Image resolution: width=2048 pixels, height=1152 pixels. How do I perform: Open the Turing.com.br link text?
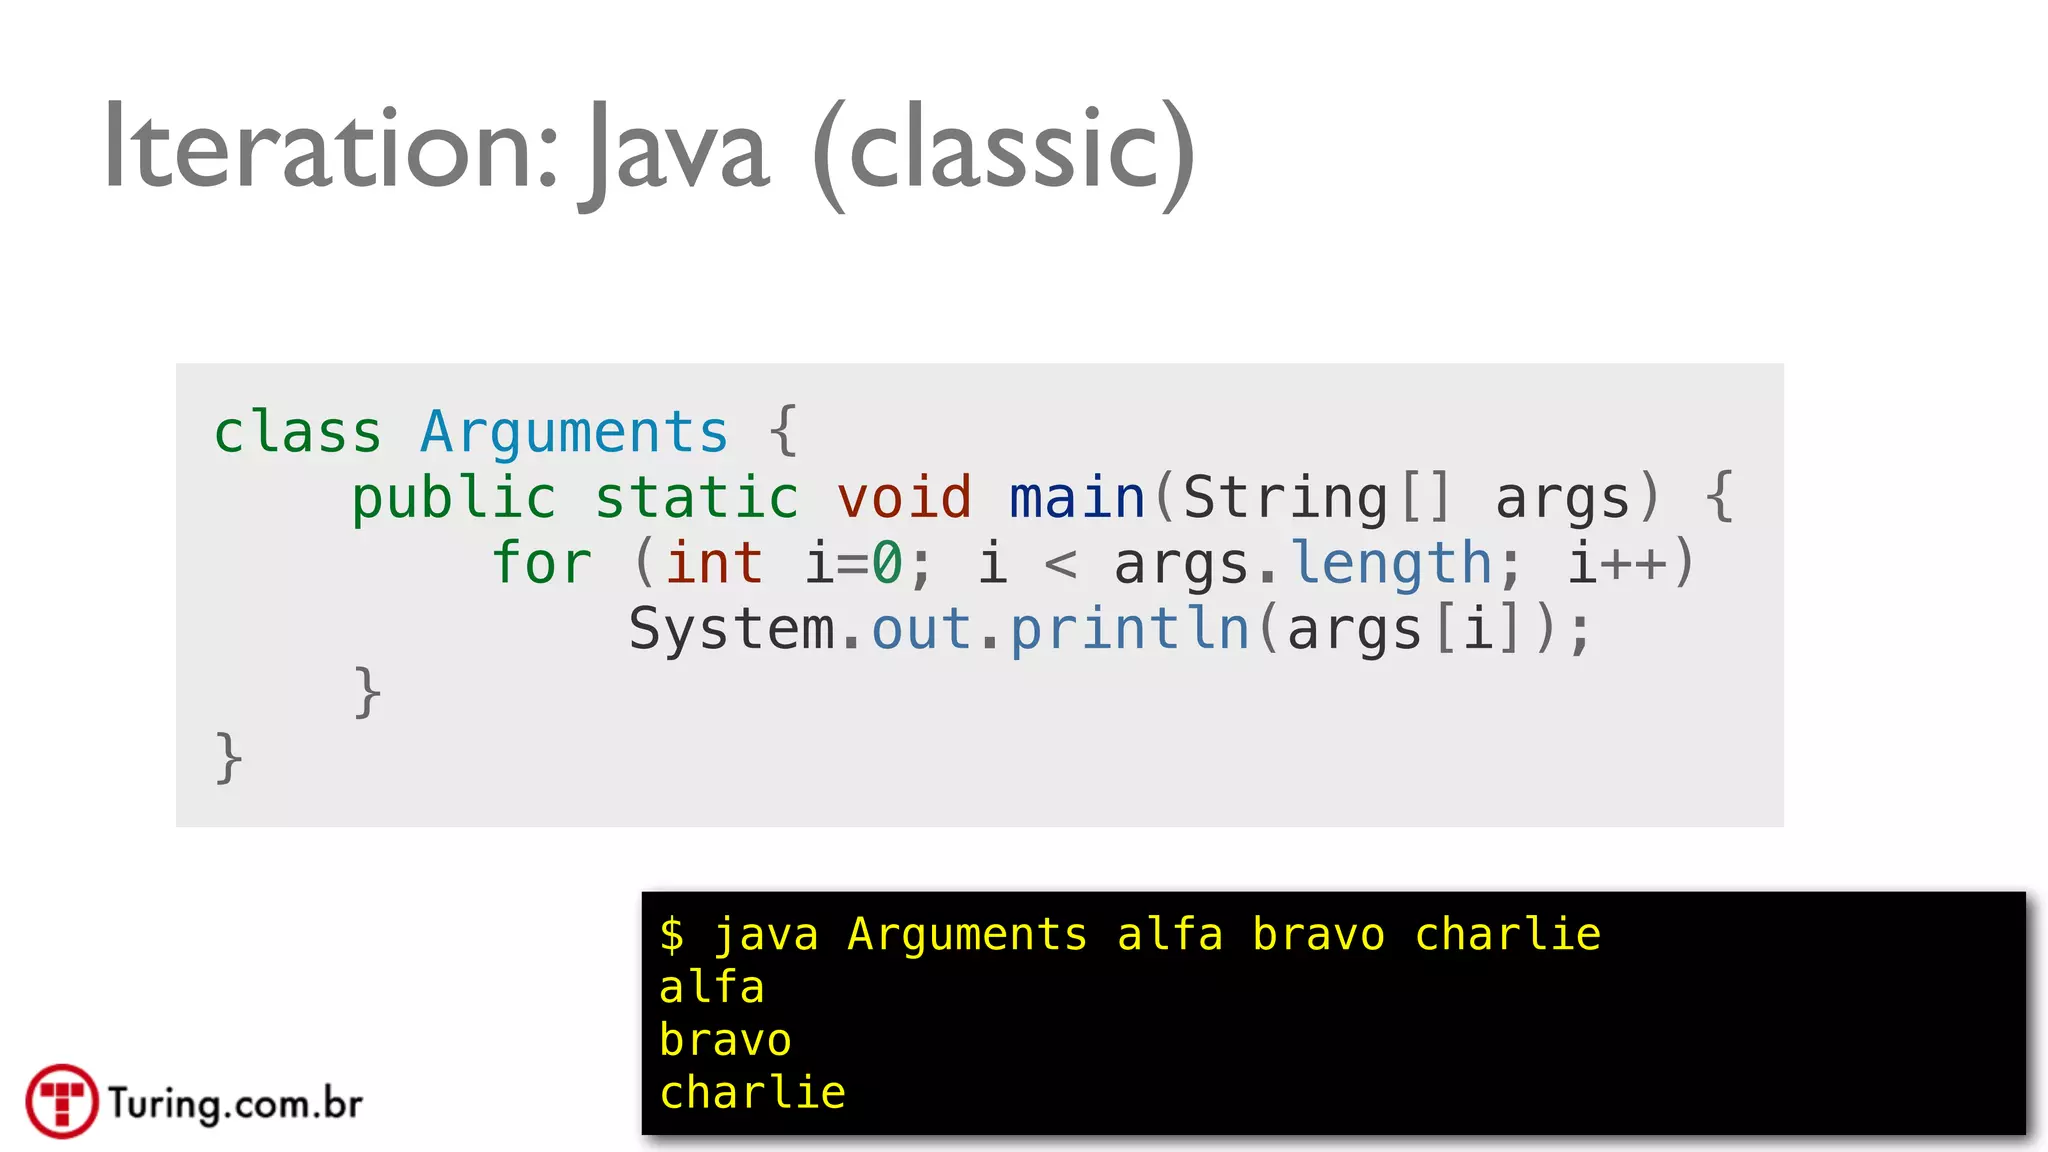click(x=235, y=1104)
